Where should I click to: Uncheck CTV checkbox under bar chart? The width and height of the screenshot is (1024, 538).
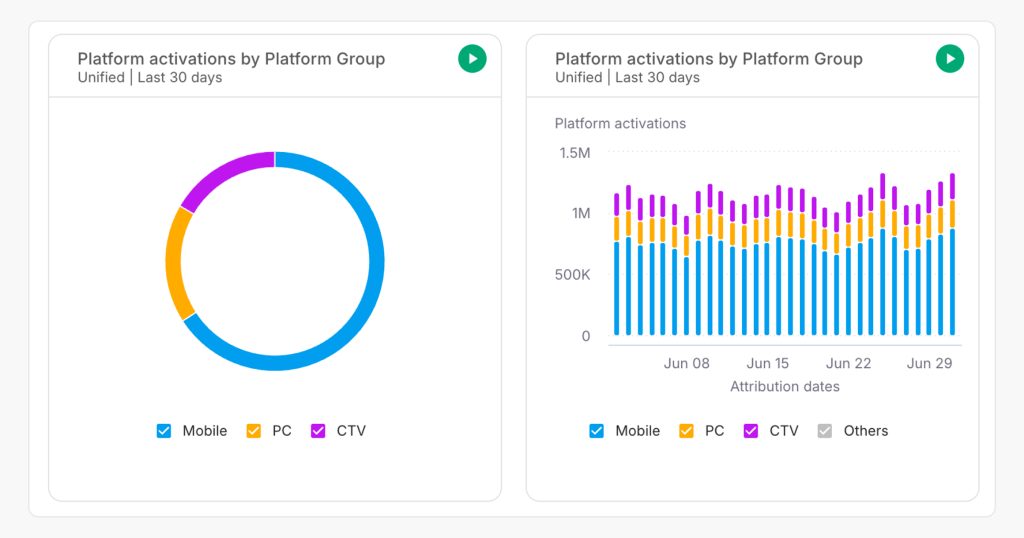[x=751, y=431]
